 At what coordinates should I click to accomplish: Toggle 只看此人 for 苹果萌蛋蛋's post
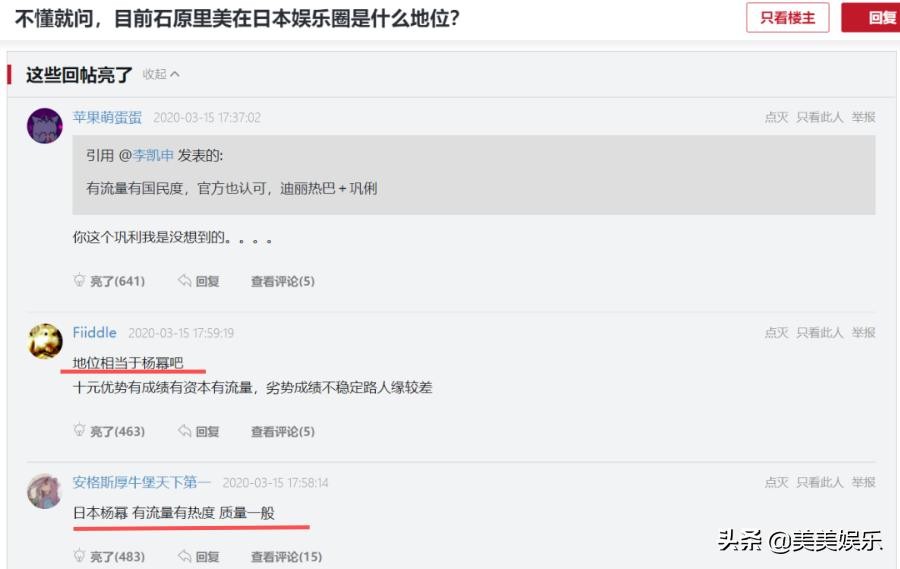click(820, 117)
